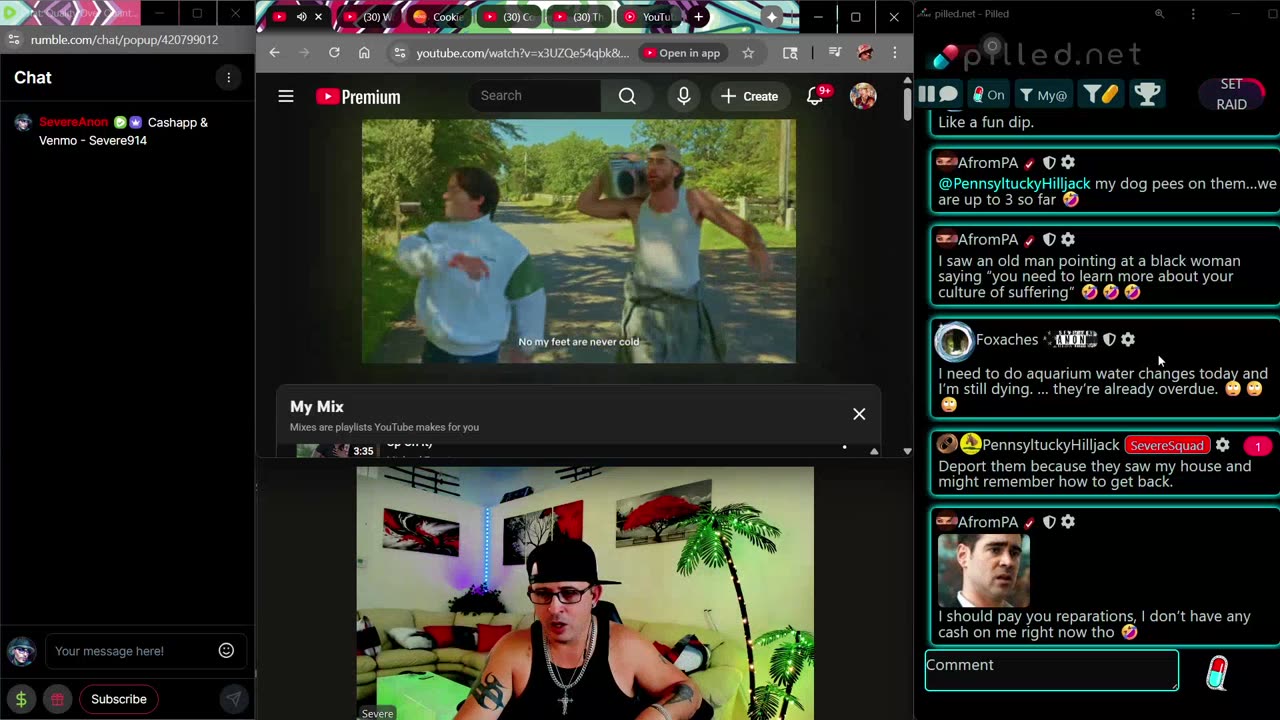1280x720 pixels.
Task: Send a Rumble rant with dollar icon
Action: click(21, 699)
